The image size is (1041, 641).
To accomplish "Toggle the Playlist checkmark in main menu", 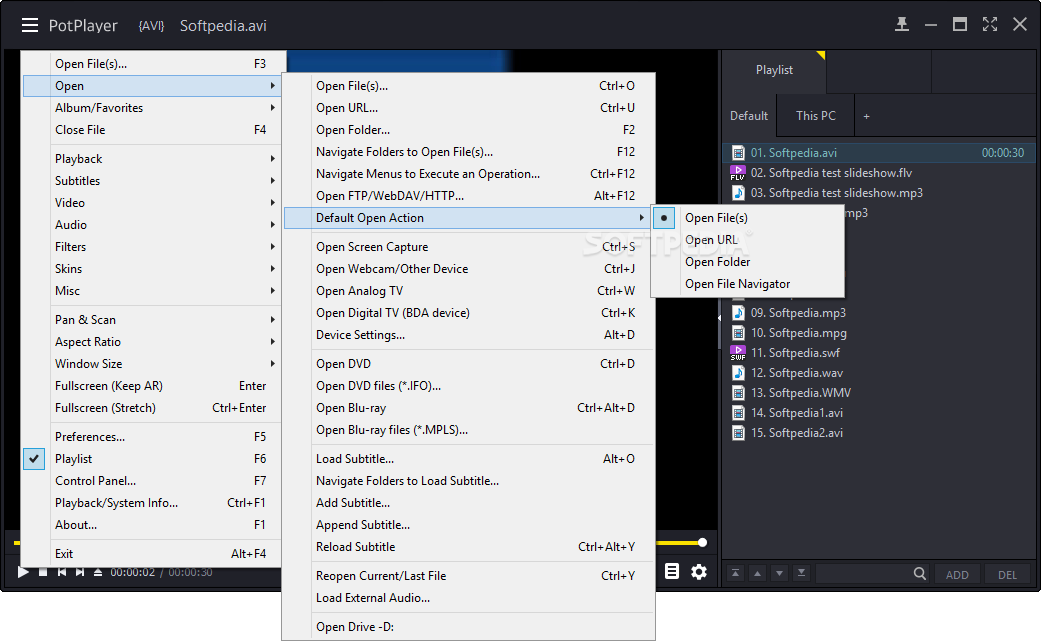I will tap(34, 459).
